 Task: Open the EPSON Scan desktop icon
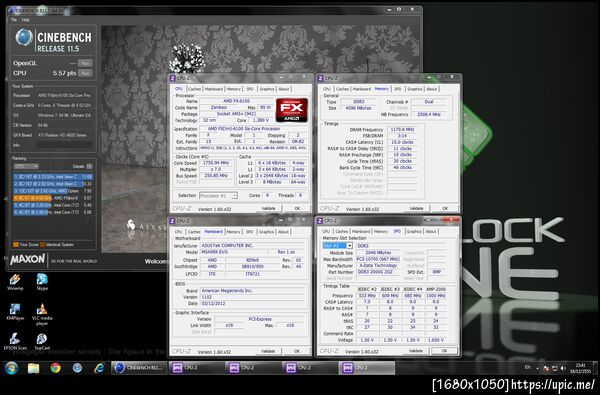(x=15, y=341)
